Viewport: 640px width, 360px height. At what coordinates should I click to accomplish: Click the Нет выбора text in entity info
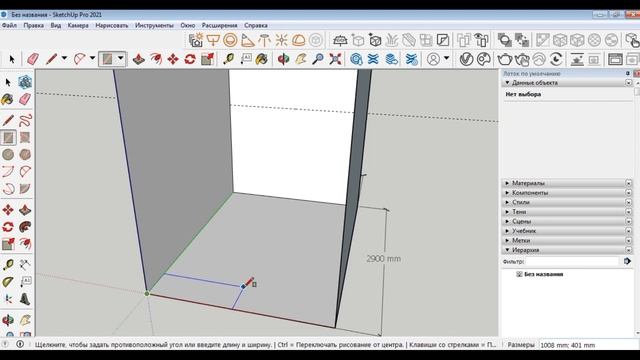[x=523, y=94]
